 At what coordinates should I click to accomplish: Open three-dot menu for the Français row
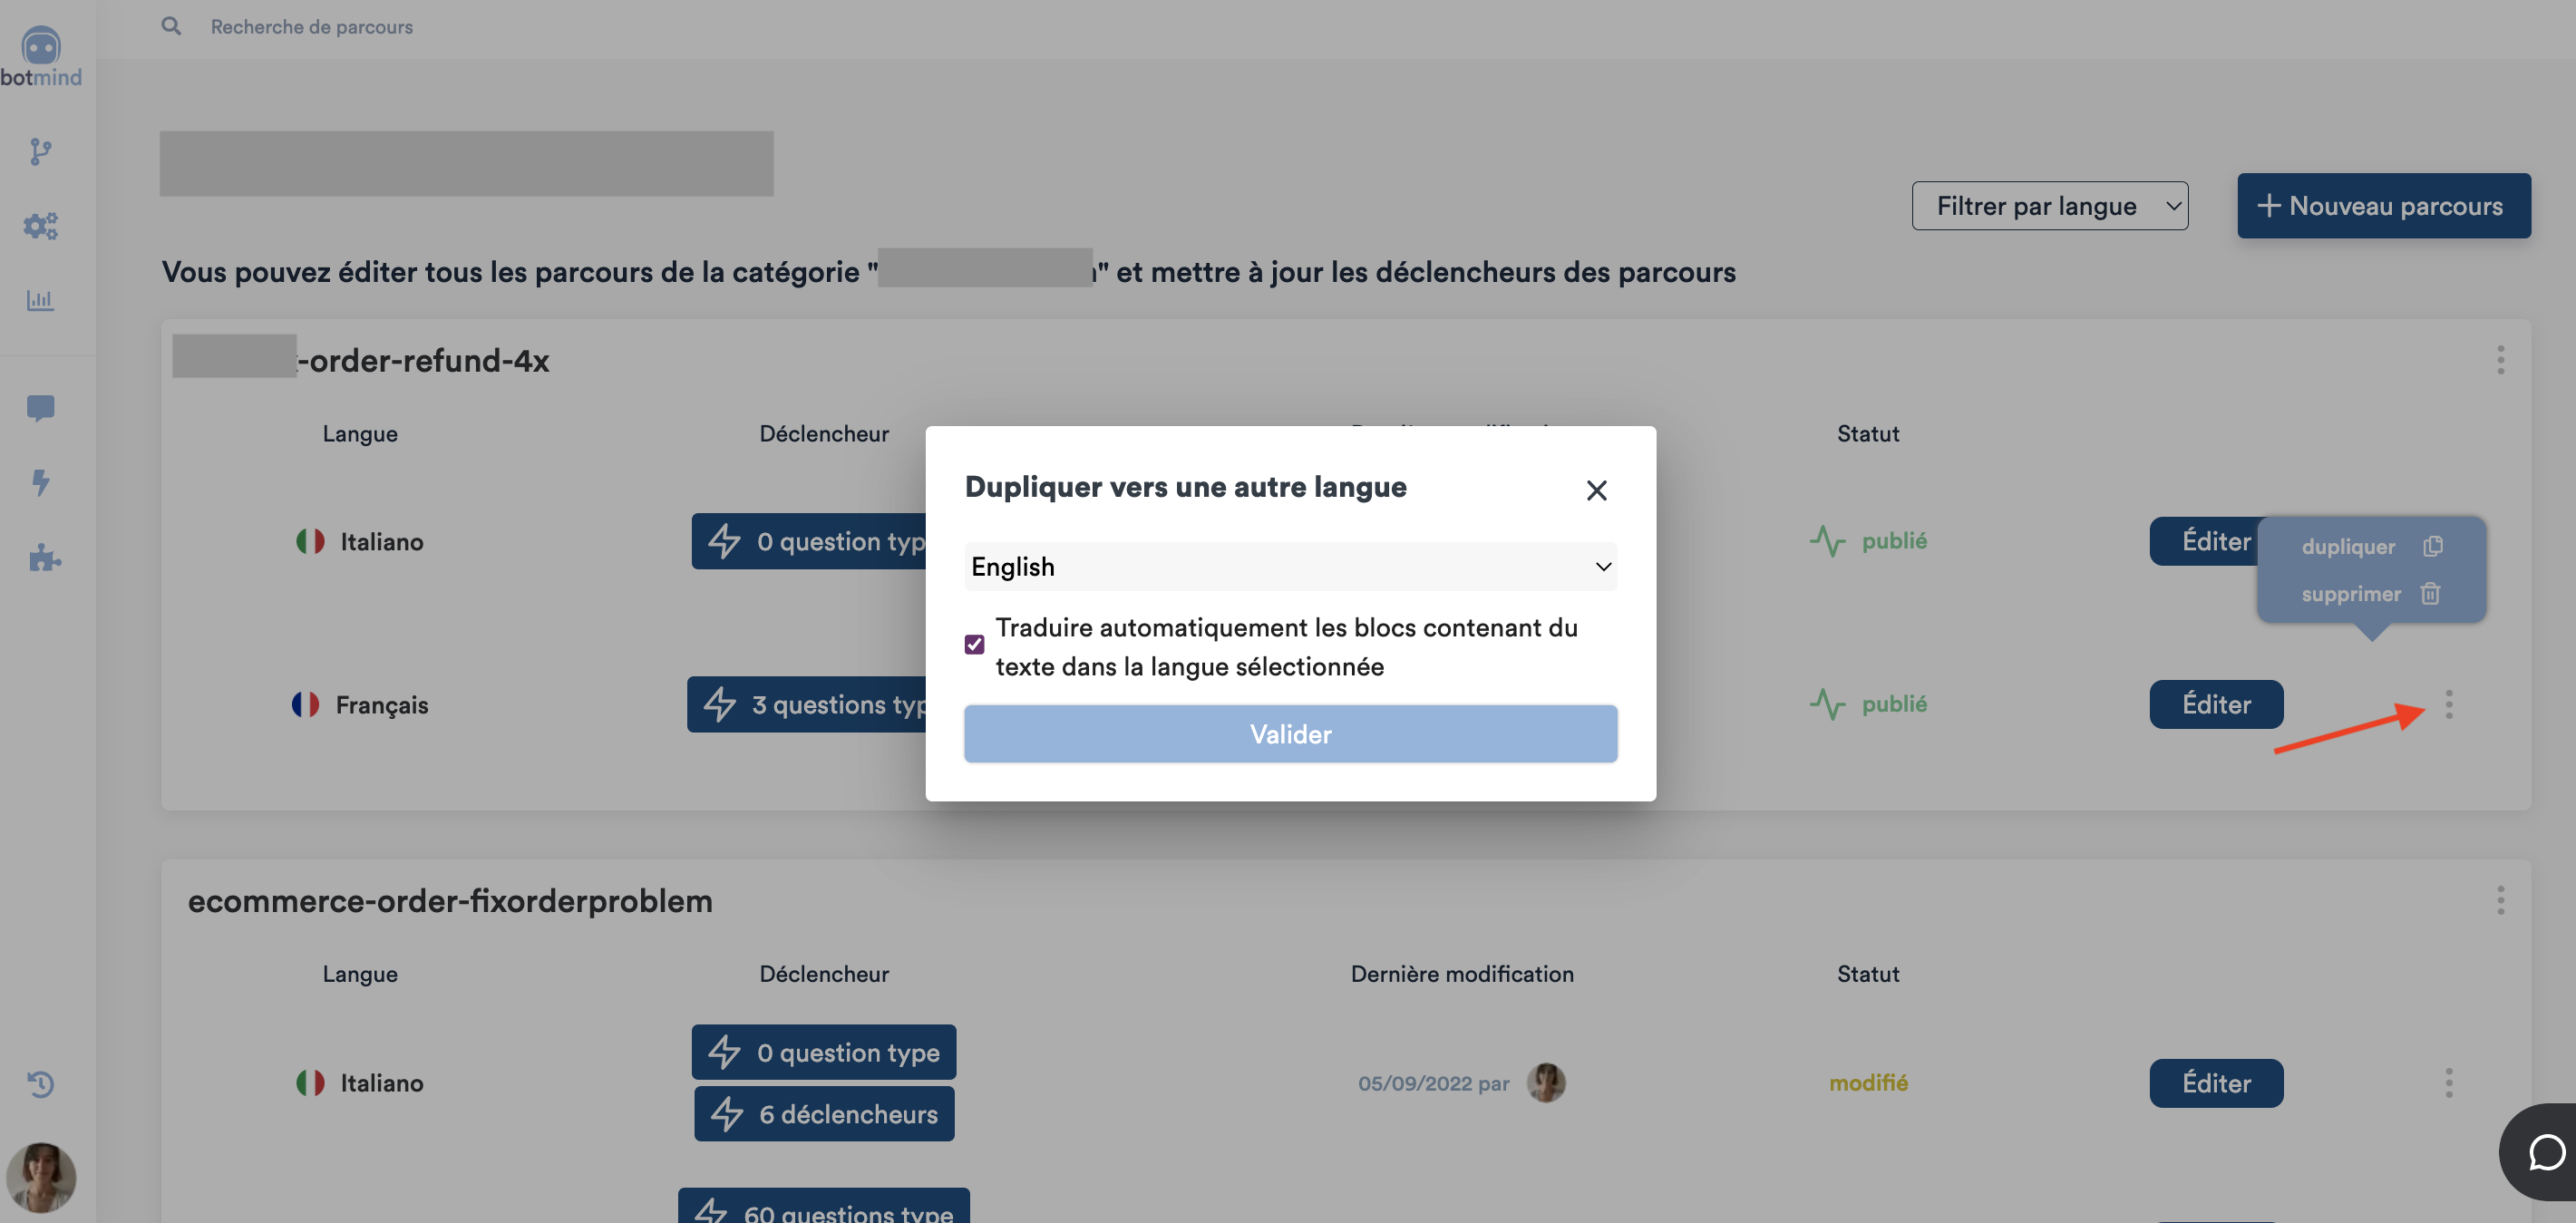click(x=2448, y=704)
